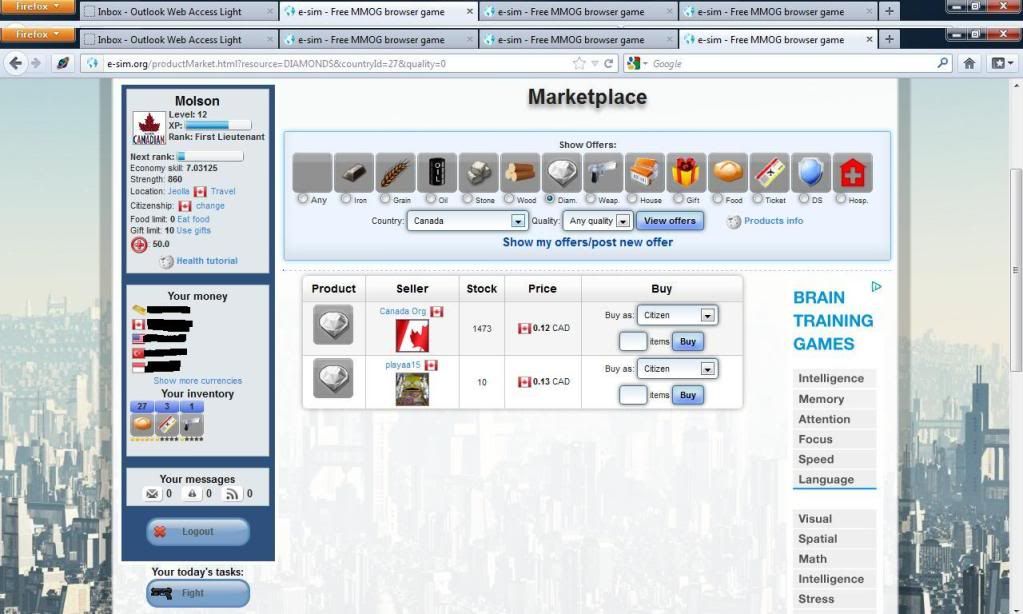This screenshot has height=614, width=1023.
Task: Click the Weapon pistol icon
Action: coord(603,173)
